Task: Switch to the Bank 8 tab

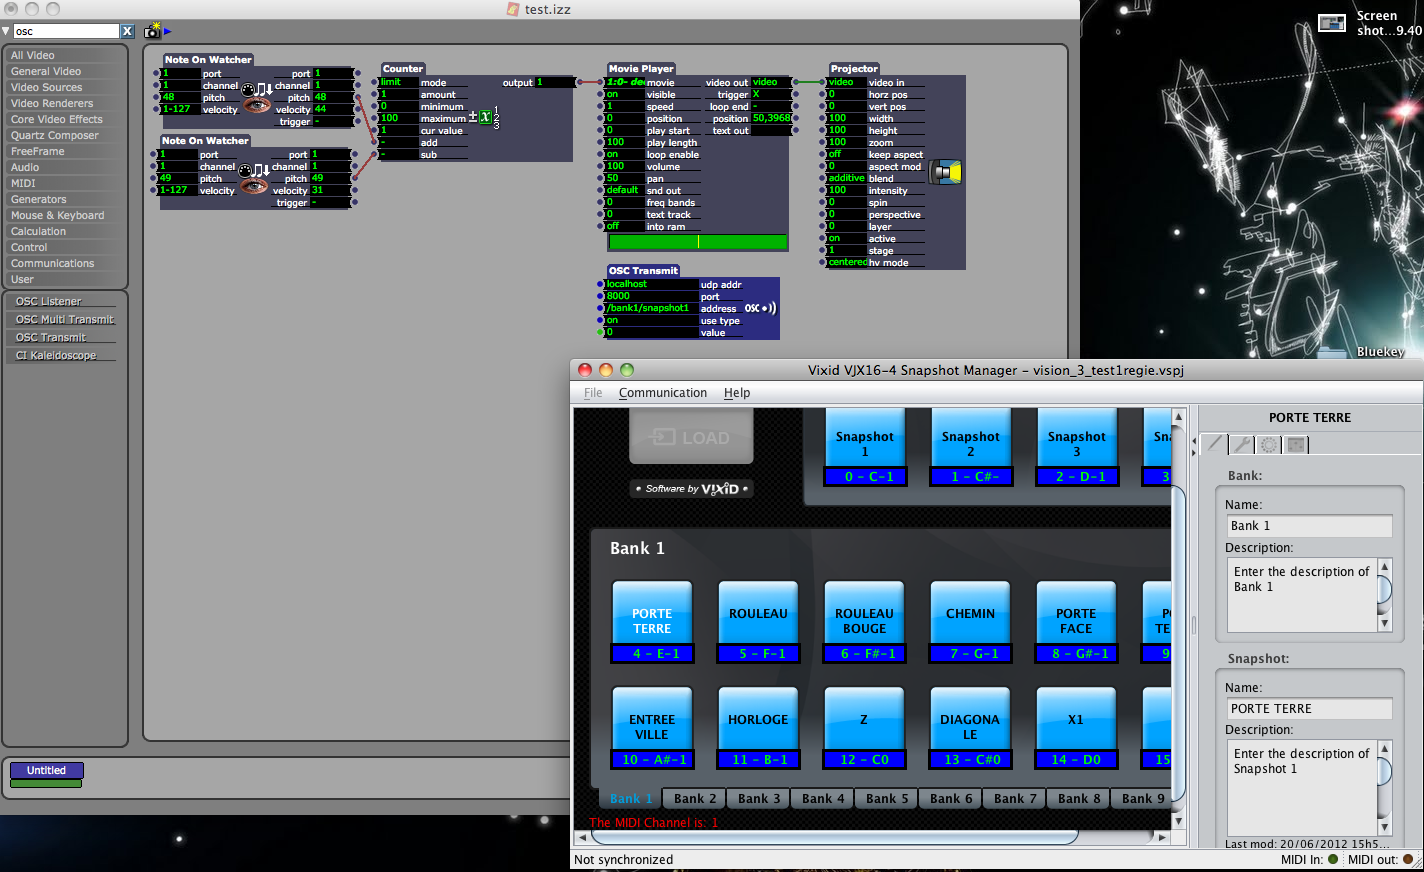Action: point(1079,799)
